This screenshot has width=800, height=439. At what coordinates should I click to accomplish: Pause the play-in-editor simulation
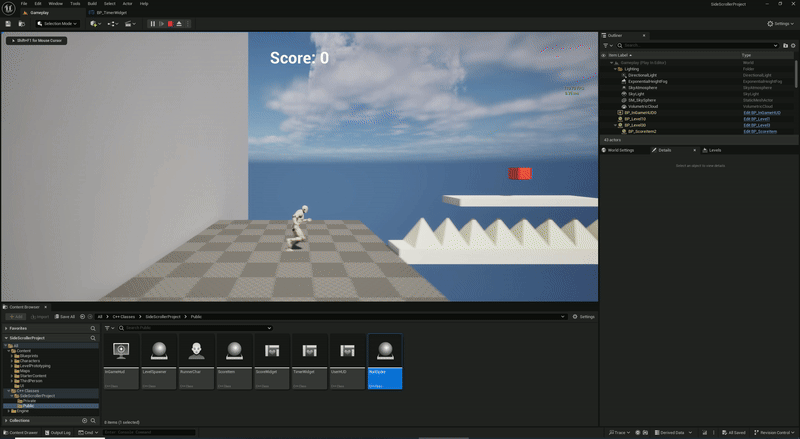[x=152, y=23]
